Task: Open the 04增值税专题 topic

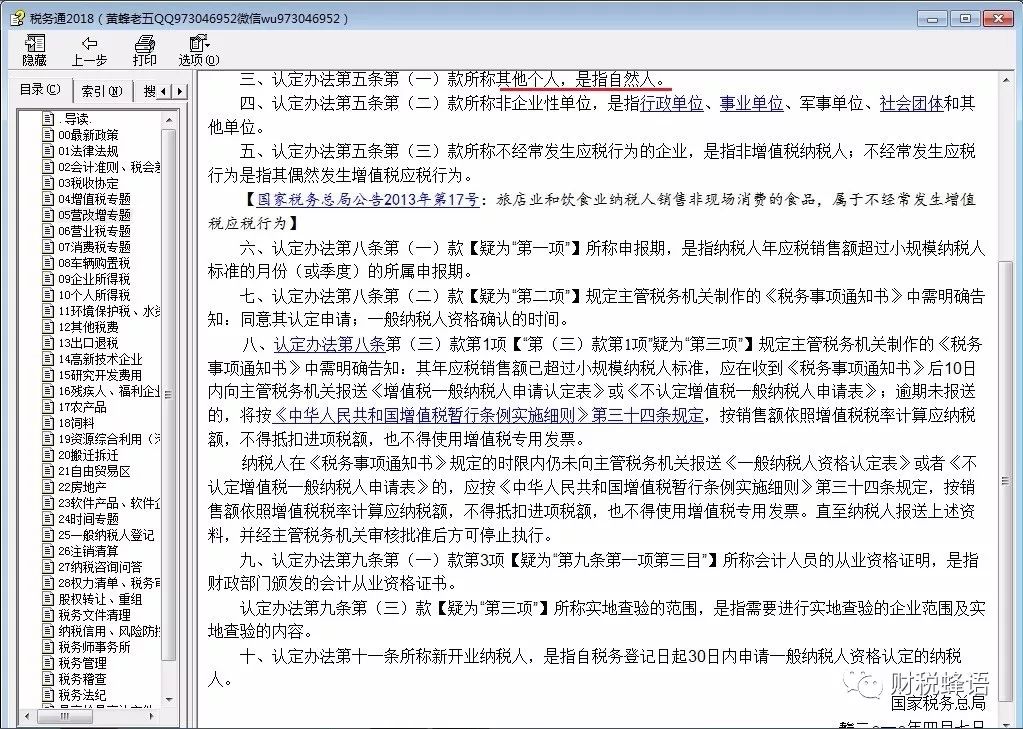Action: click(94, 199)
